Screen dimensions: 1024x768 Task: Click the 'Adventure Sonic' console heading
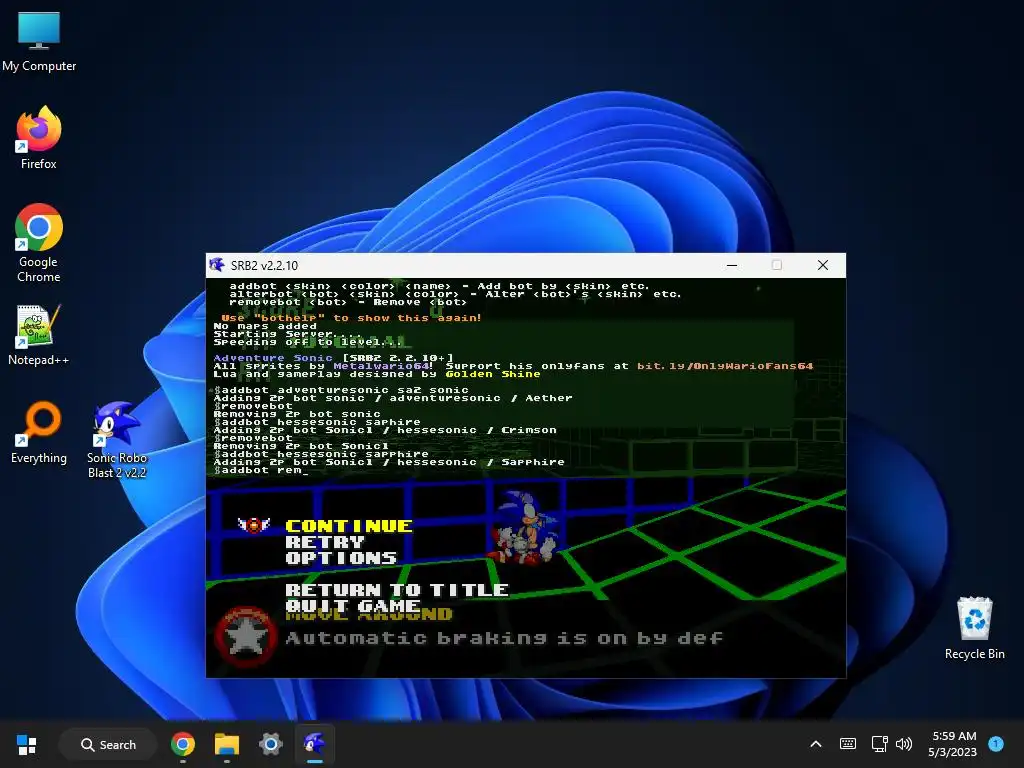(273, 358)
